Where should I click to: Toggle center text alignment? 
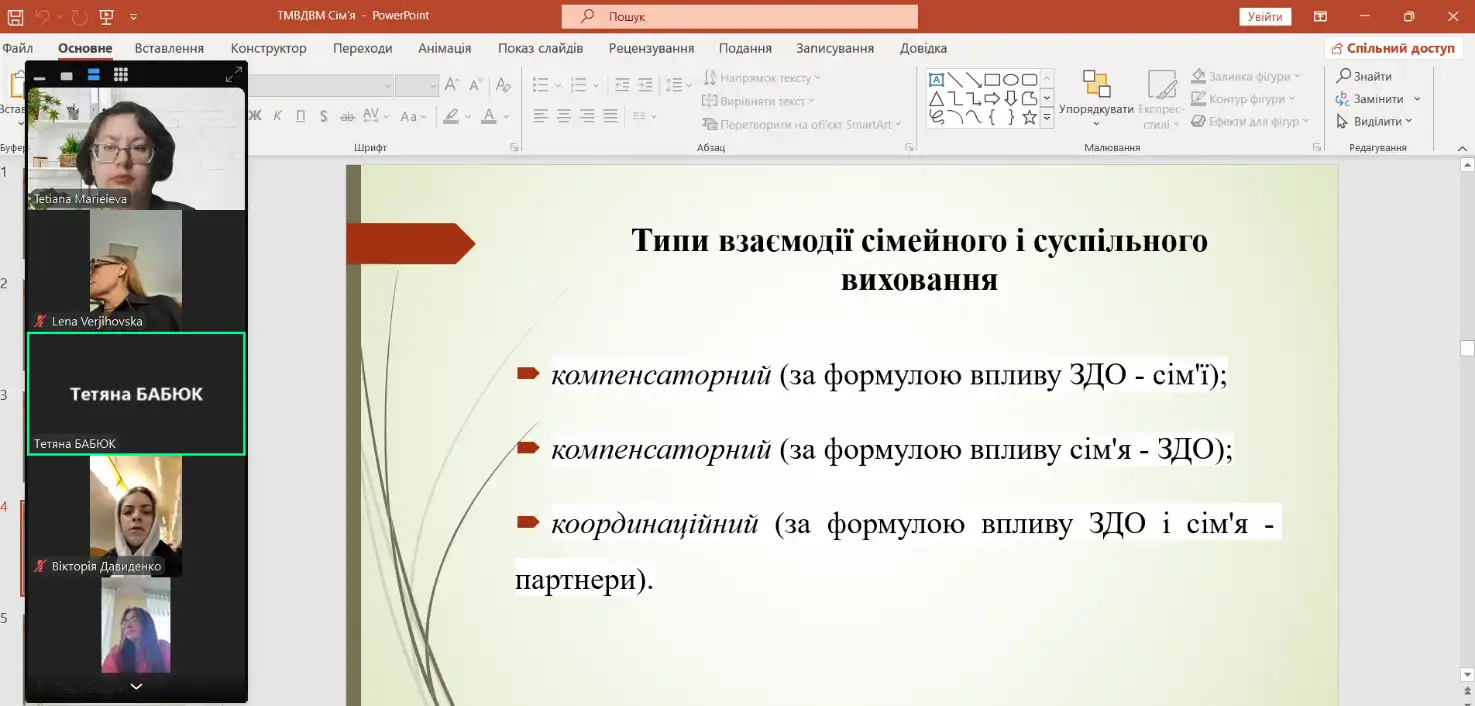click(564, 116)
